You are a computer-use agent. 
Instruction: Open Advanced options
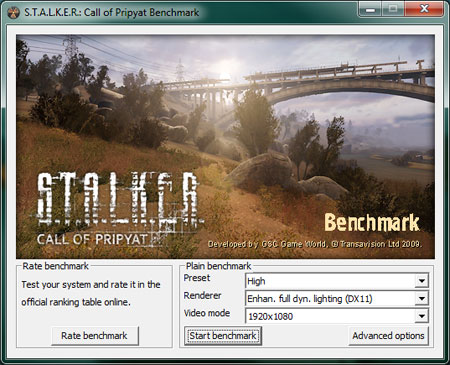tap(388, 336)
